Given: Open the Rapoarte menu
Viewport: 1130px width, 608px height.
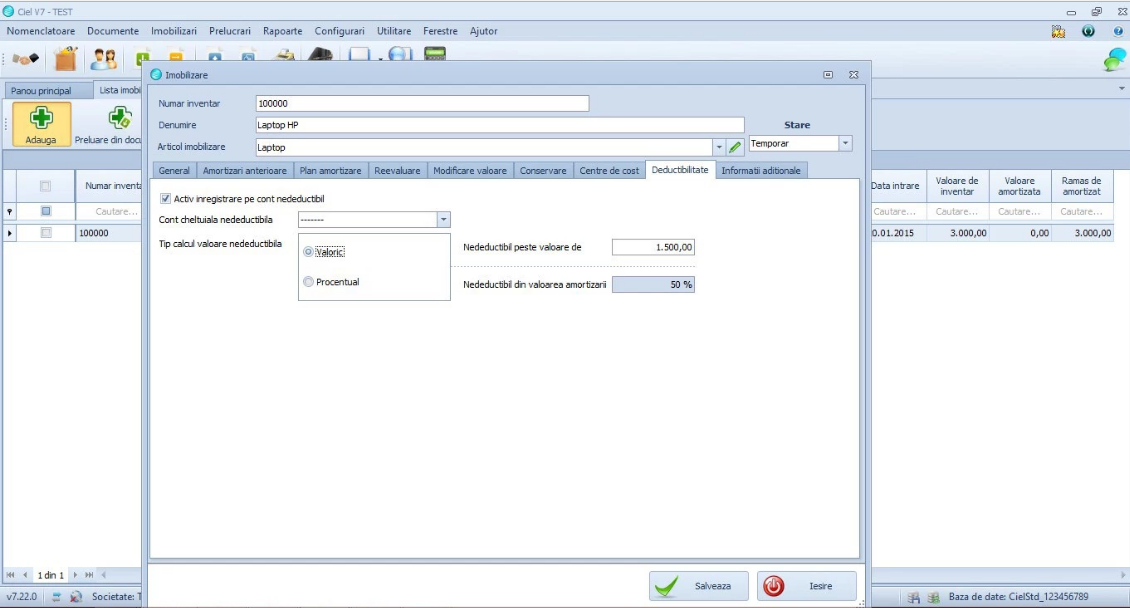Looking at the screenshot, I should (x=282, y=31).
